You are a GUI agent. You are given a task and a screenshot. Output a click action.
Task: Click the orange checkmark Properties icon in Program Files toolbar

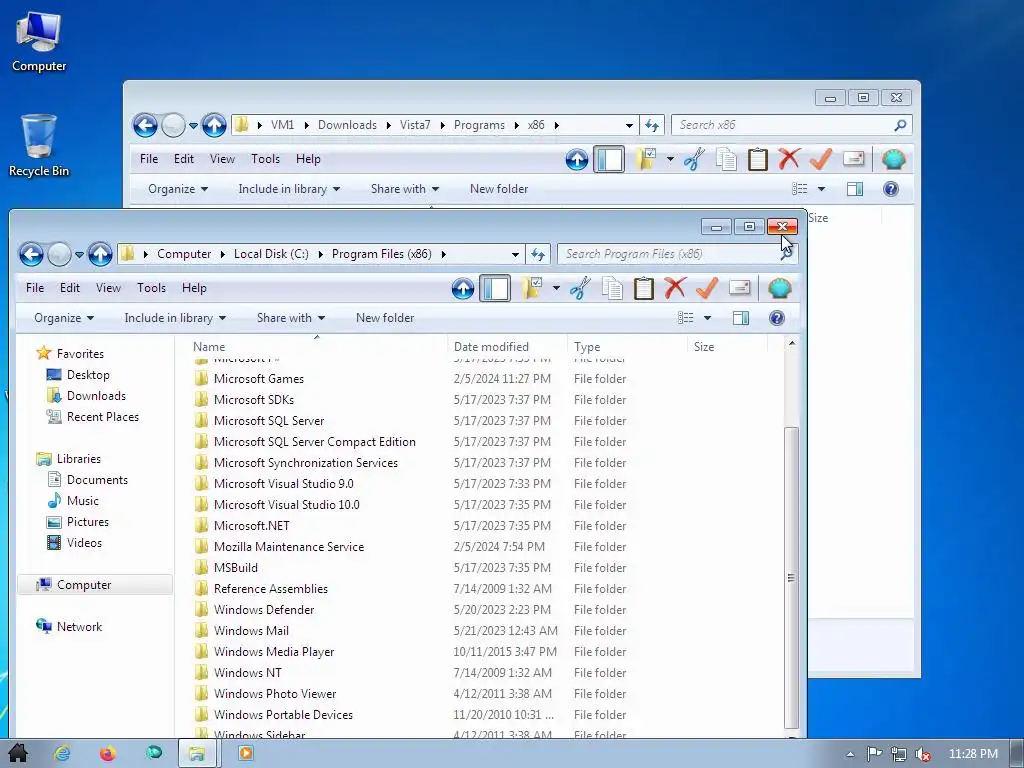click(x=707, y=288)
